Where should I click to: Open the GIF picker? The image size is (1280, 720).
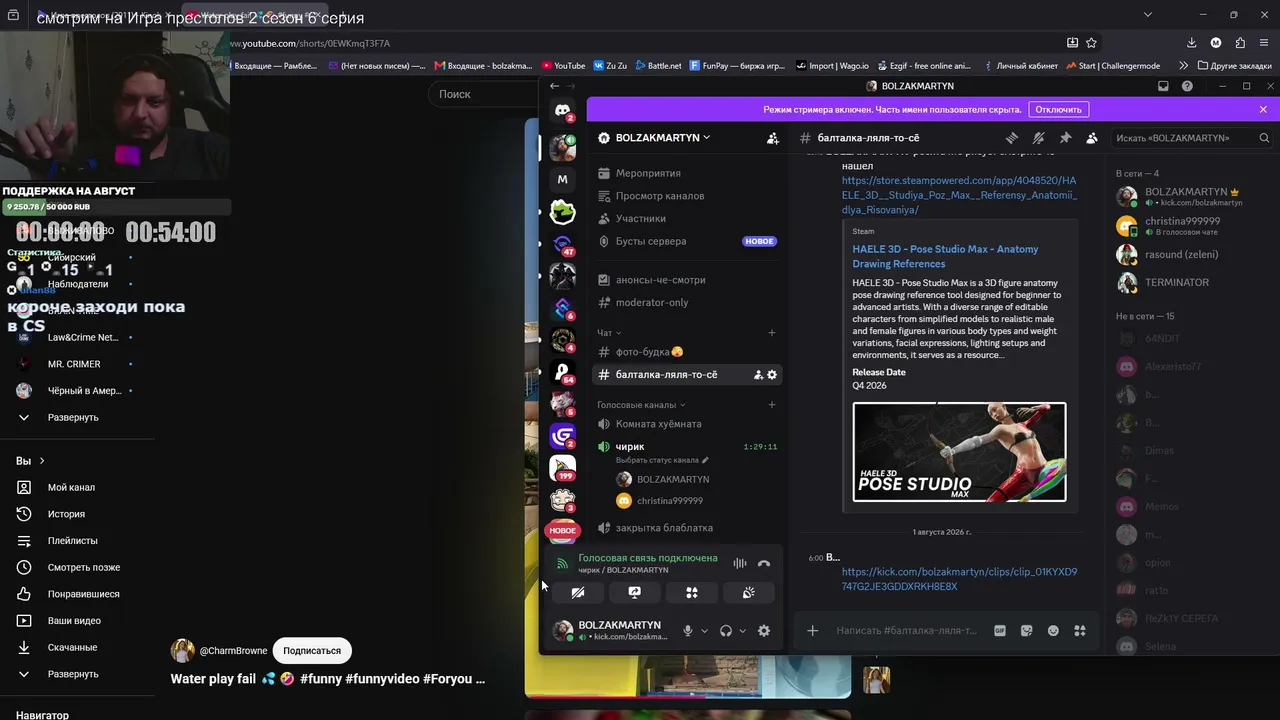tap(1000, 631)
